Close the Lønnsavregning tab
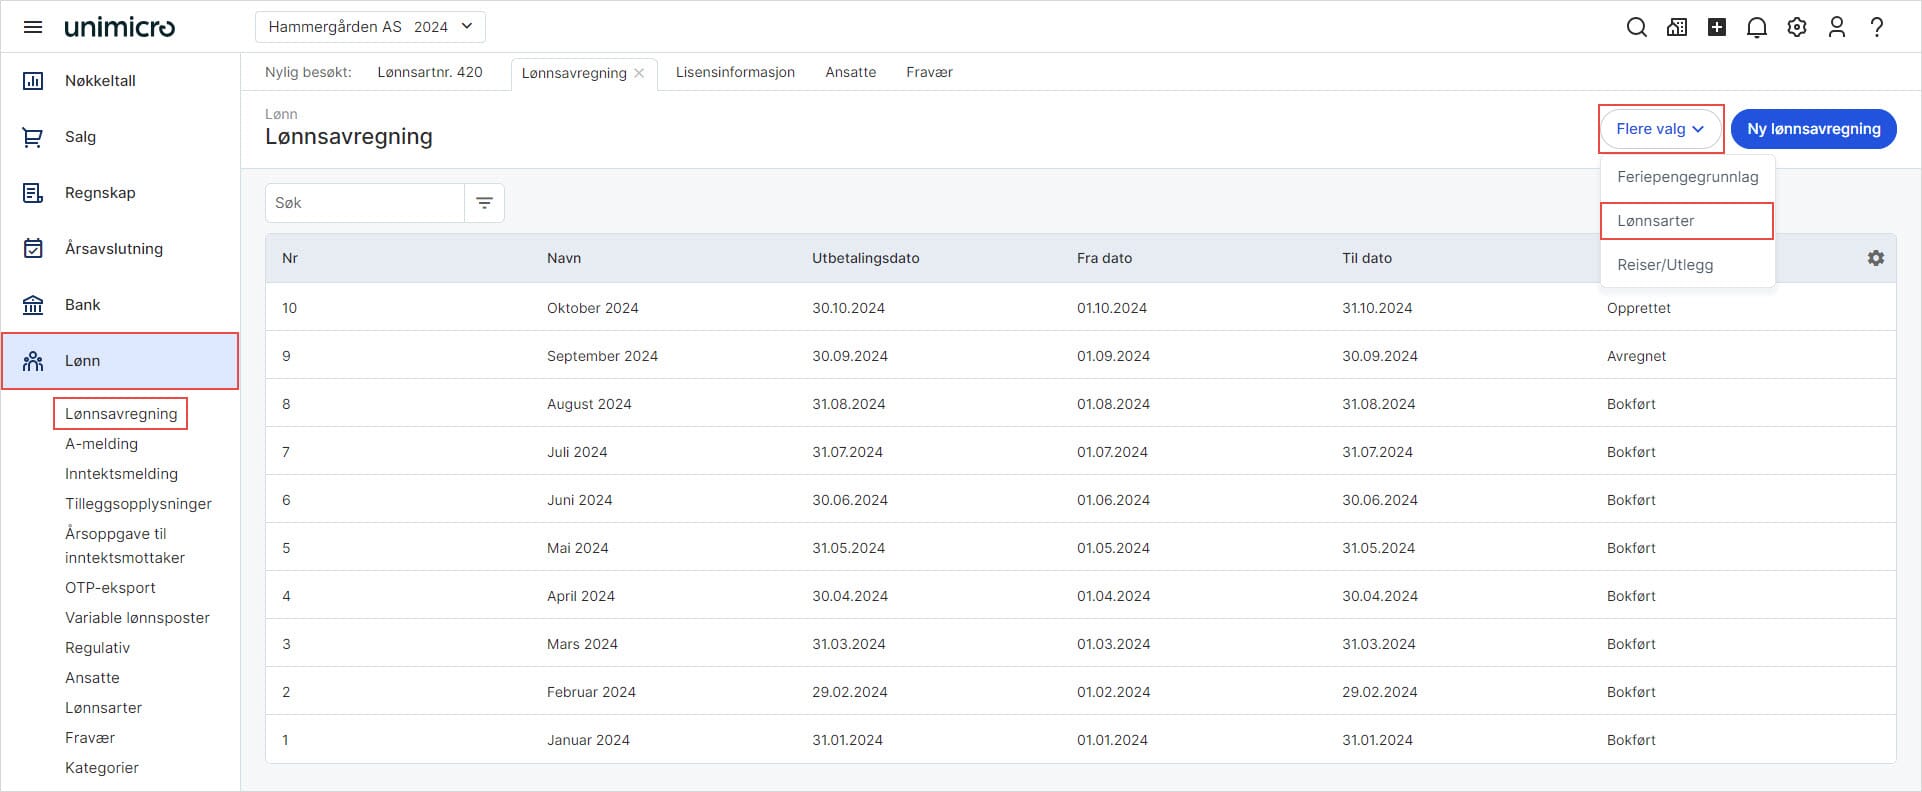The width and height of the screenshot is (1922, 792). (x=639, y=73)
